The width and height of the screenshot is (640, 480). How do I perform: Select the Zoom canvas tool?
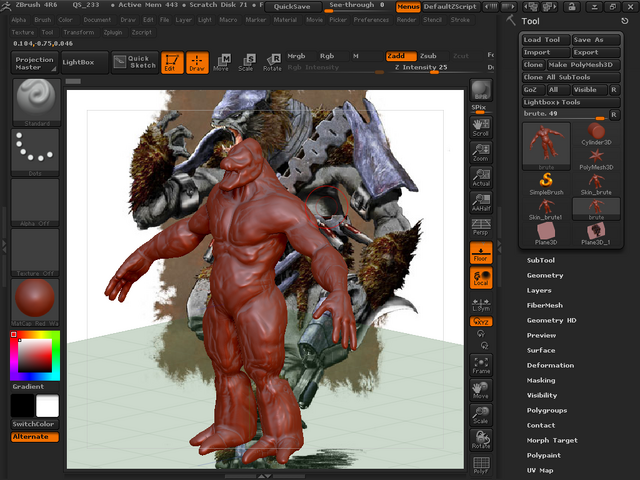(x=481, y=152)
